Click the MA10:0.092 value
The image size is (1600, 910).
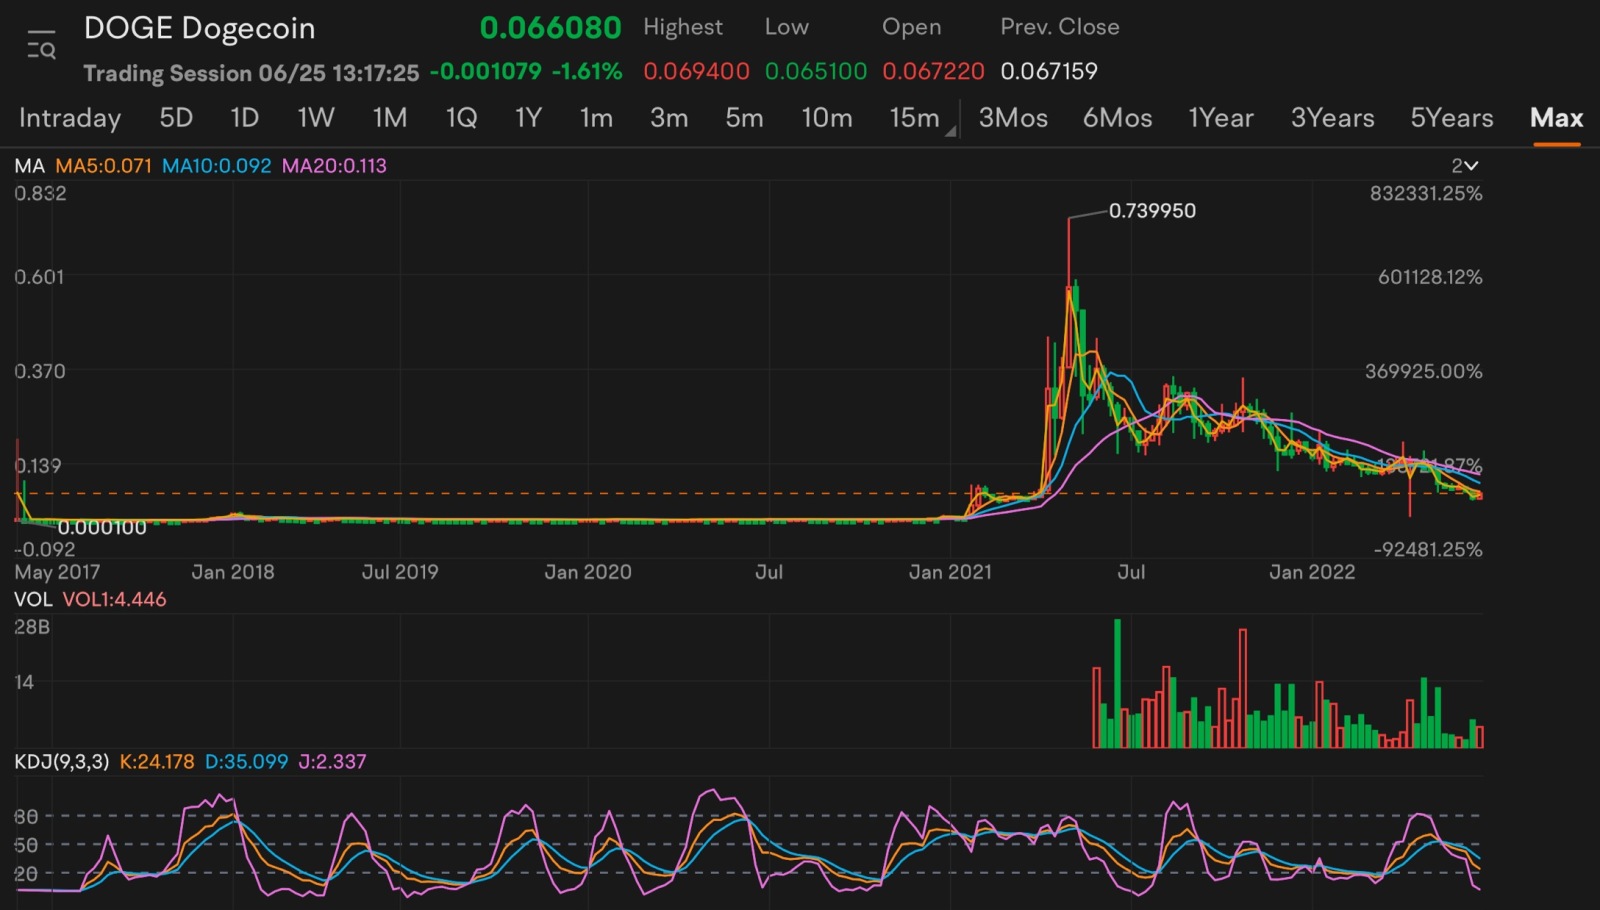coord(217,166)
